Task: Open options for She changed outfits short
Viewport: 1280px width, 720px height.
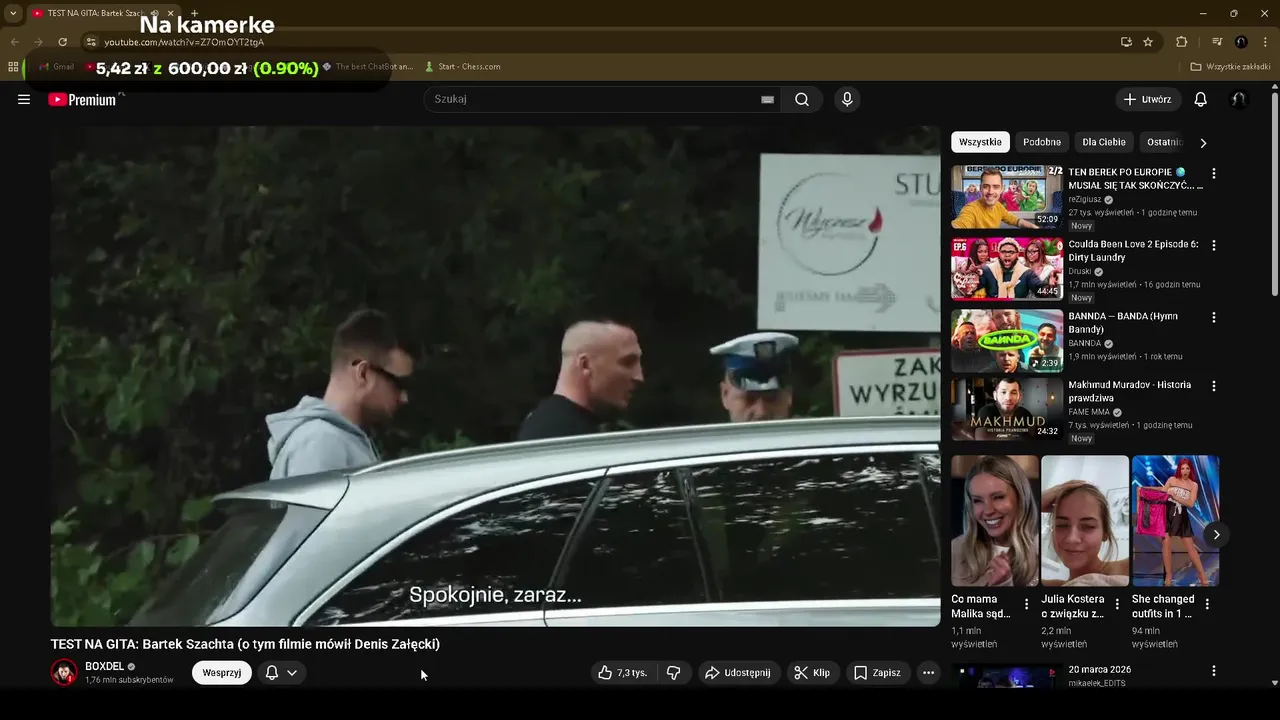Action: (x=1207, y=604)
